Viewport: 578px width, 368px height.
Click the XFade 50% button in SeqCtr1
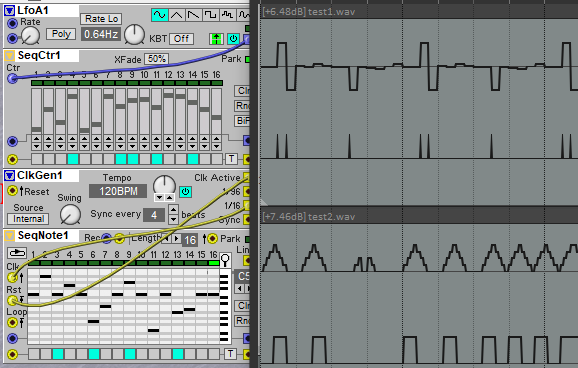(x=156, y=59)
